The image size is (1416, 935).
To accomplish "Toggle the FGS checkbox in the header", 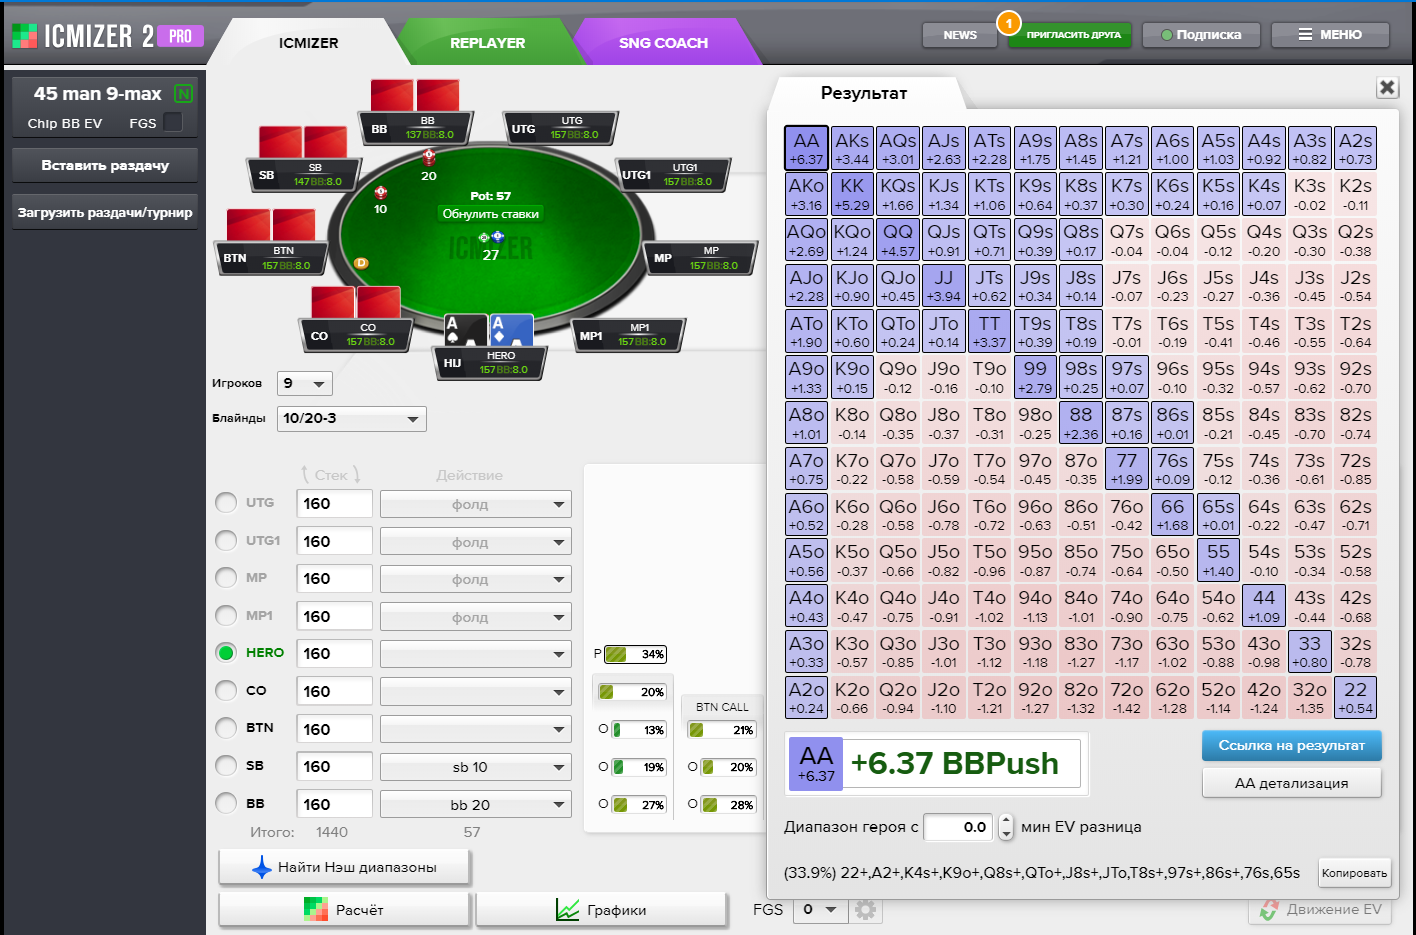I will [x=173, y=123].
